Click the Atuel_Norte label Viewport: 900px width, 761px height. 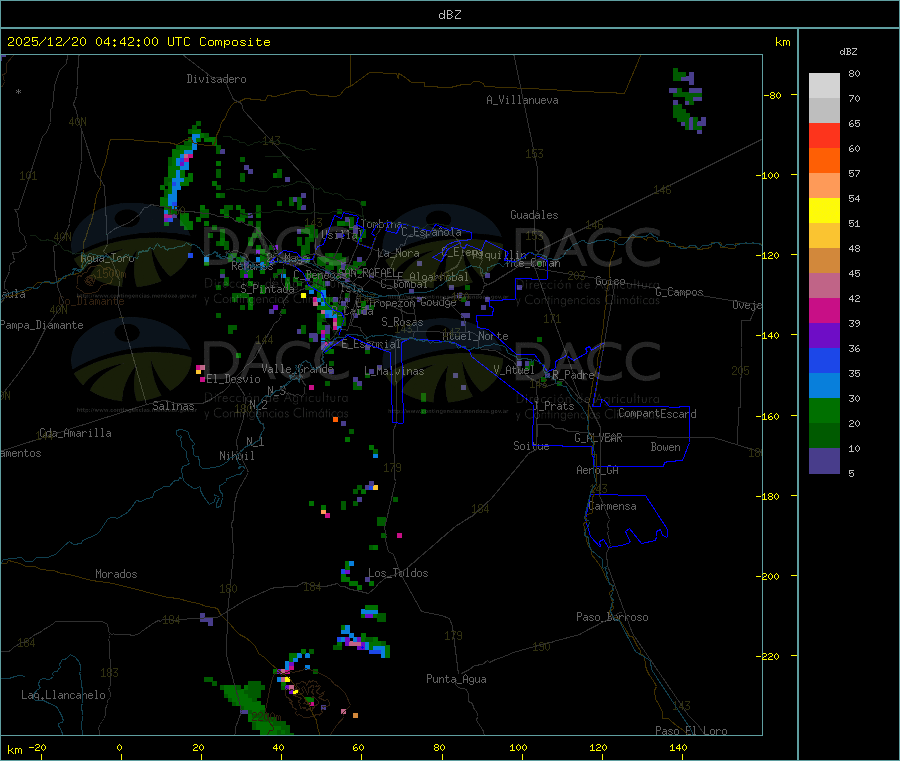(x=475, y=336)
